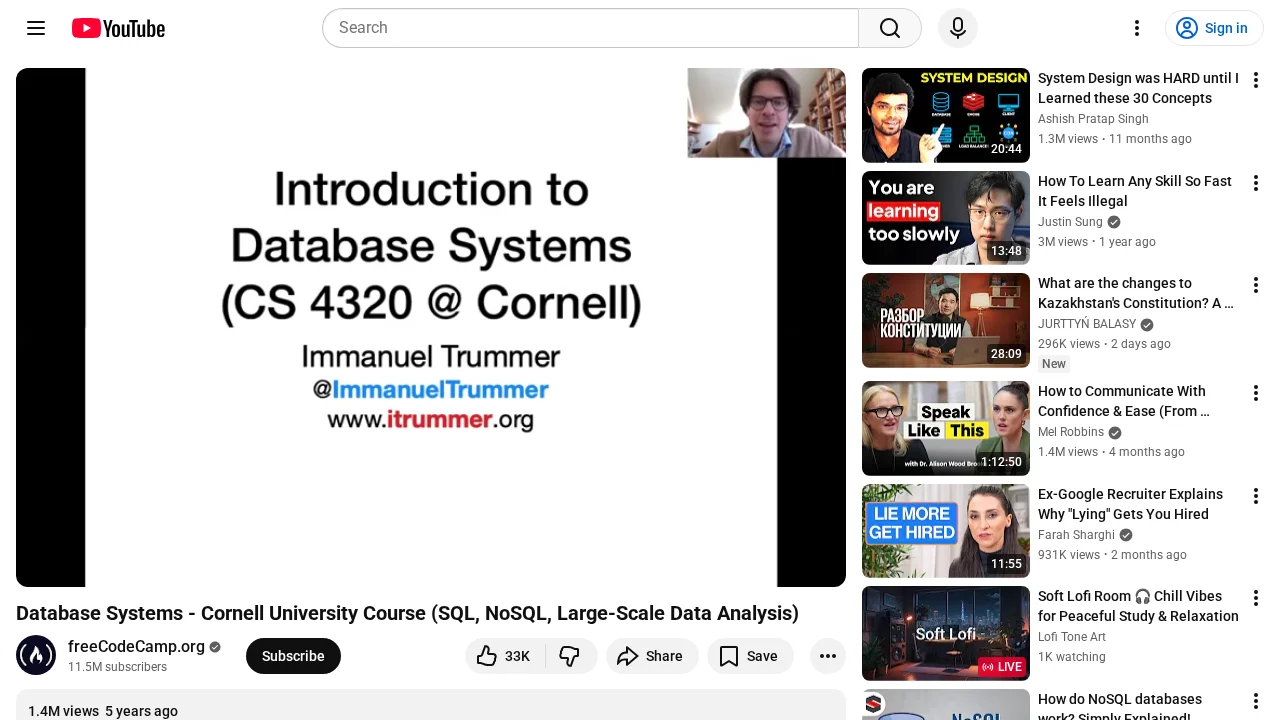Share the video
The height and width of the screenshot is (720, 1280).
[652, 656]
